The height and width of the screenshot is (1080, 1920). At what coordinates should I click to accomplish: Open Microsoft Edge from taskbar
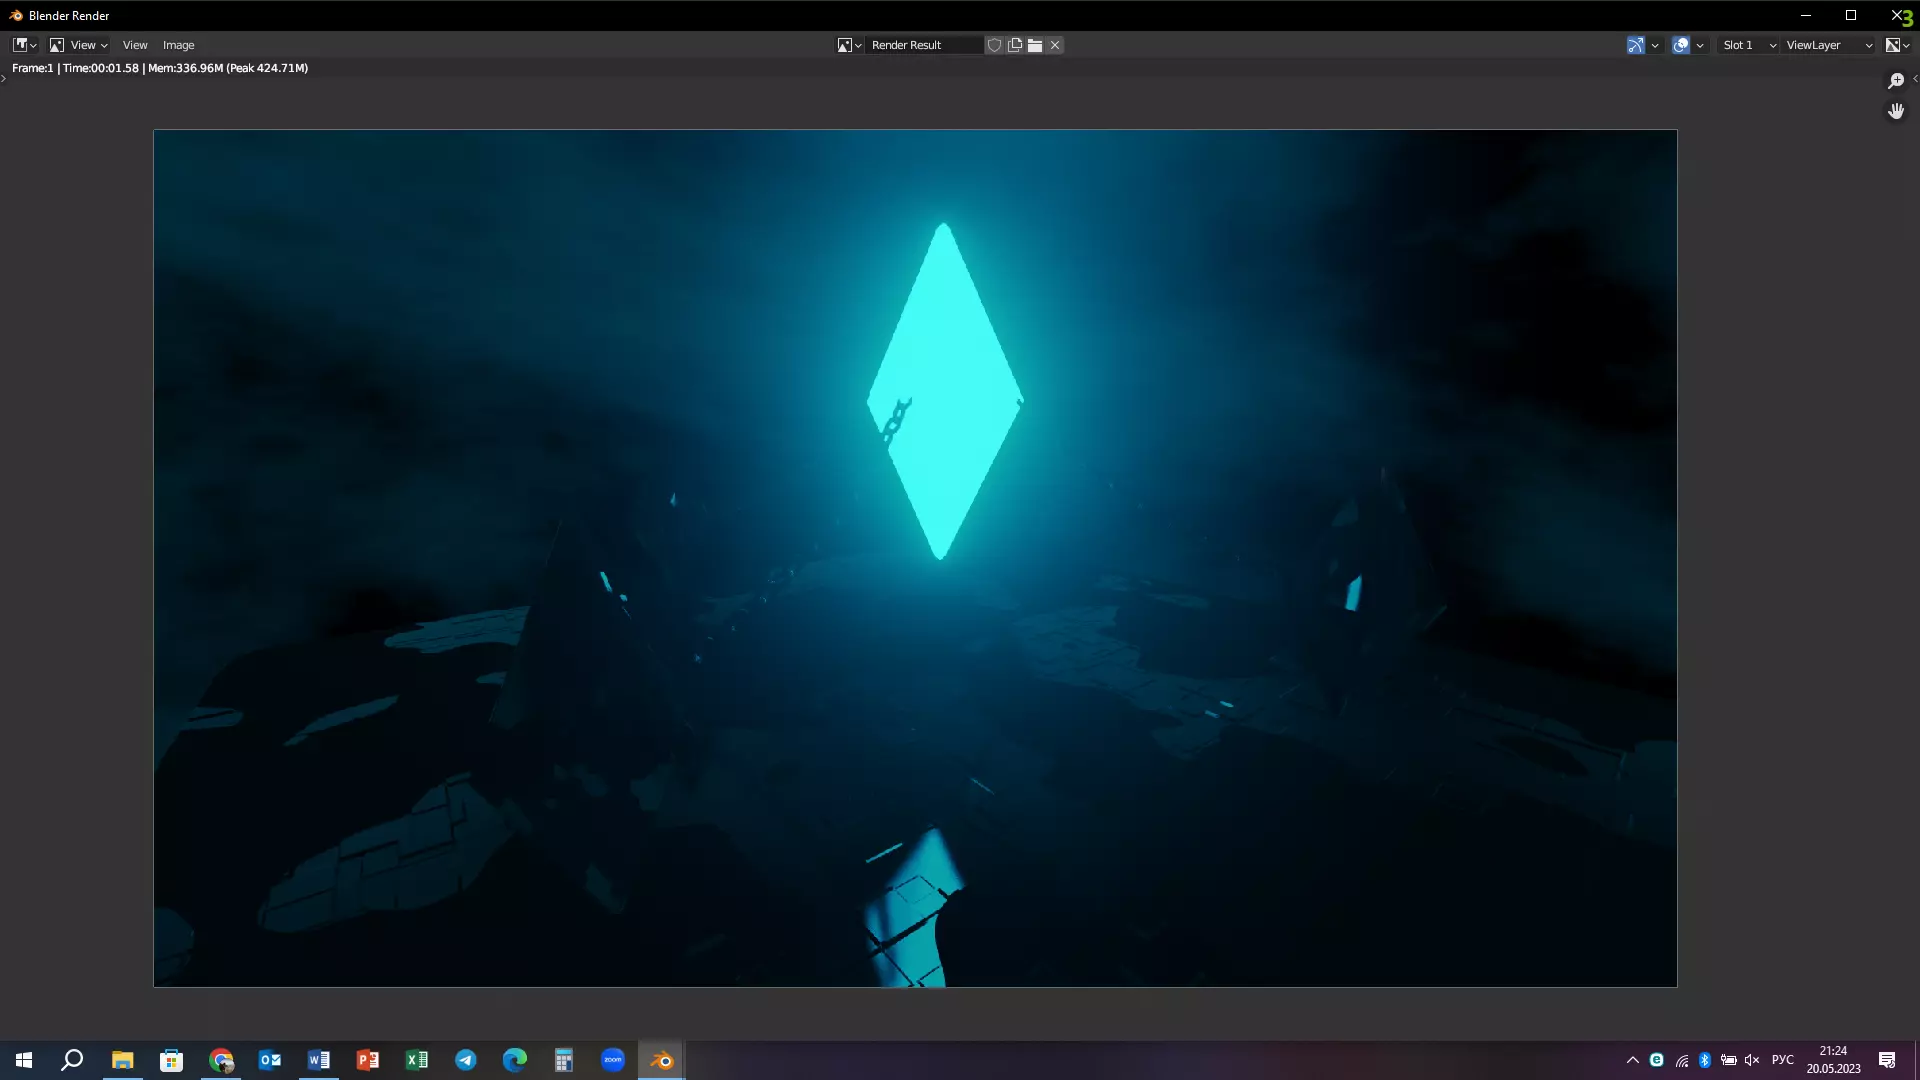point(515,1060)
